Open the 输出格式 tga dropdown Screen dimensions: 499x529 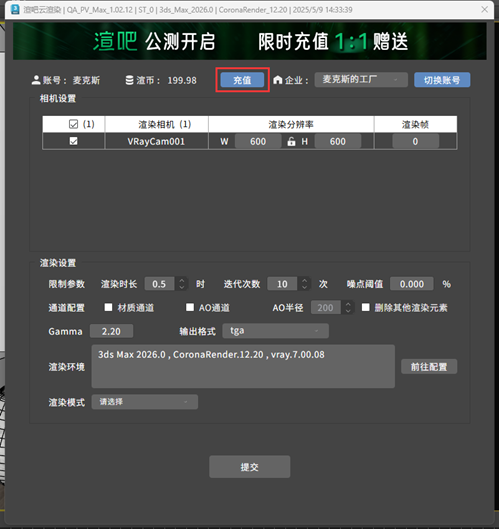tap(275, 331)
